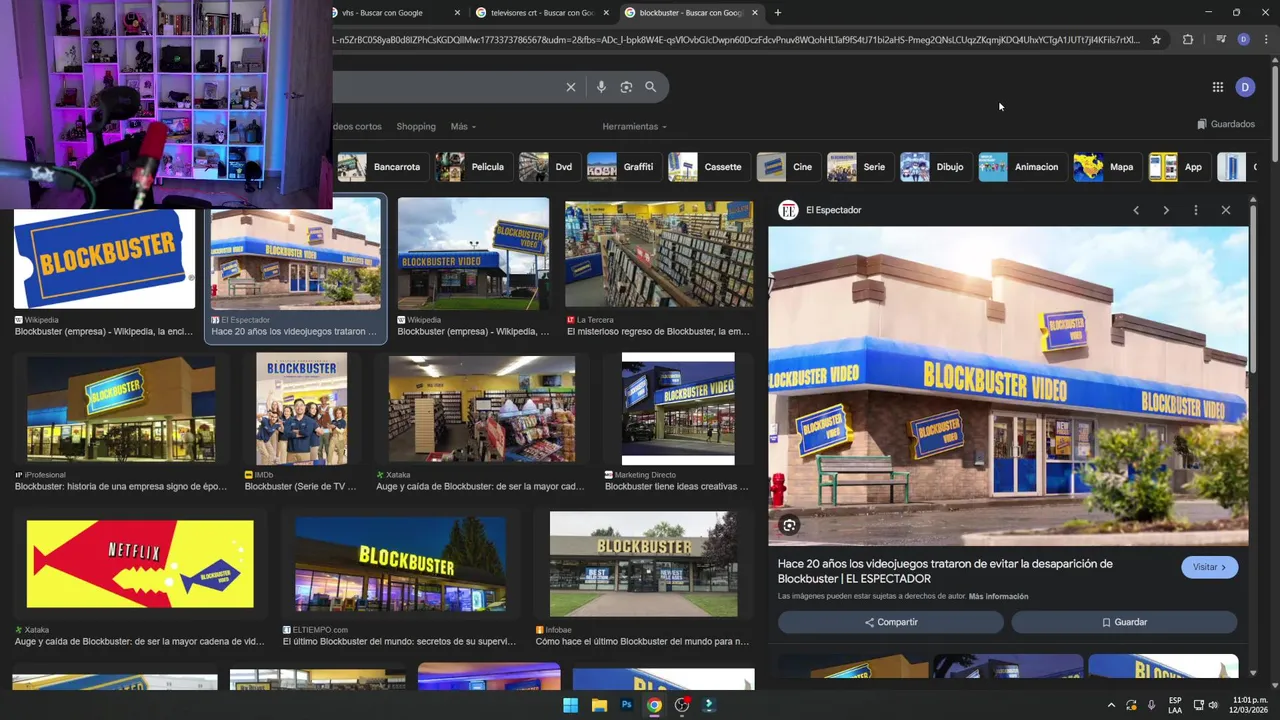
Task: Filter images by Graffiti chip
Action: coord(622,167)
